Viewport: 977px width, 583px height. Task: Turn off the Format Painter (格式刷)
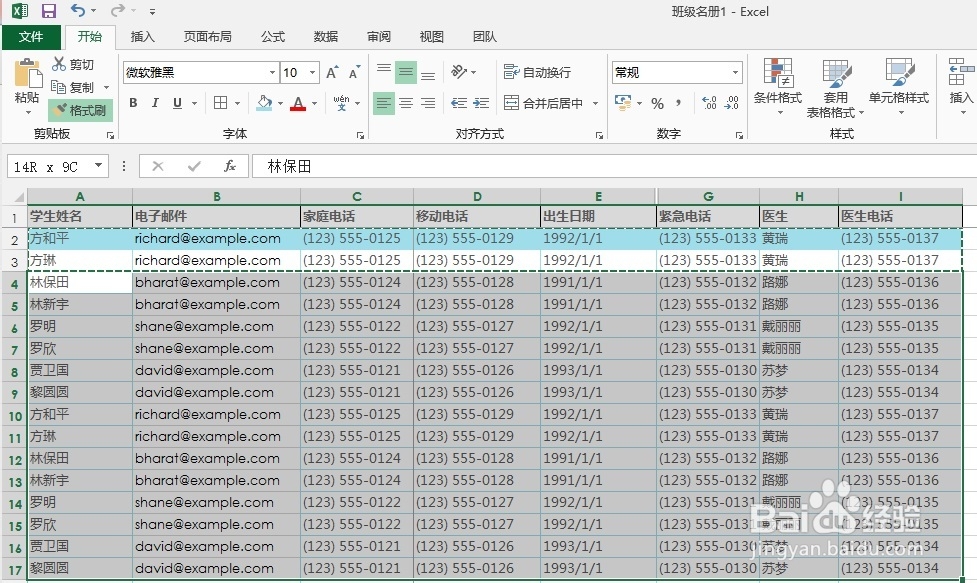click(80, 110)
